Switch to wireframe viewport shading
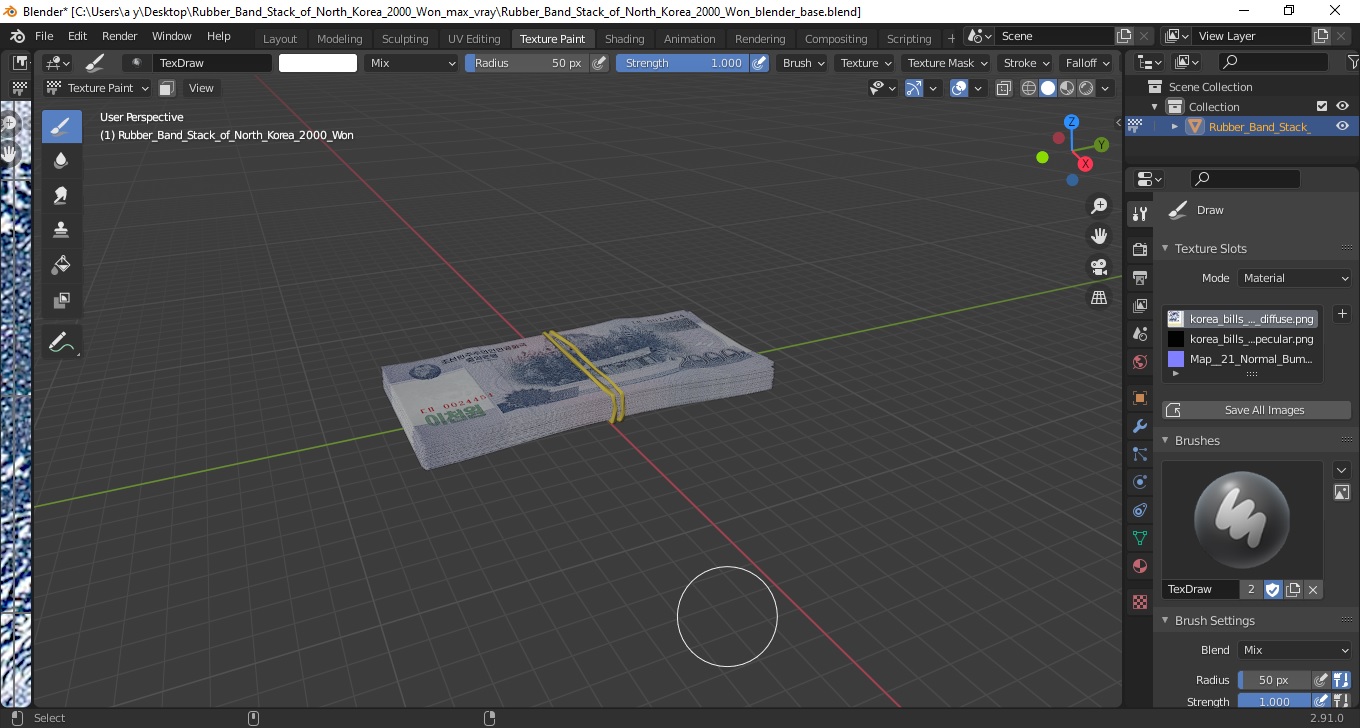This screenshot has height=728, width=1360. click(x=1029, y=88)
